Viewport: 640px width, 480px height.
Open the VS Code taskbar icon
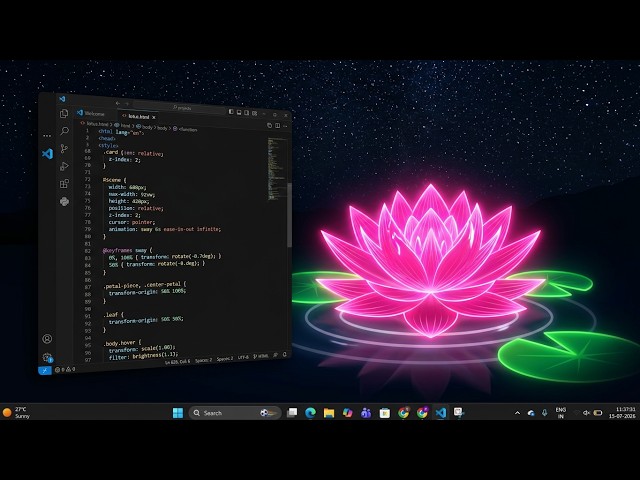tap(441, 413)
